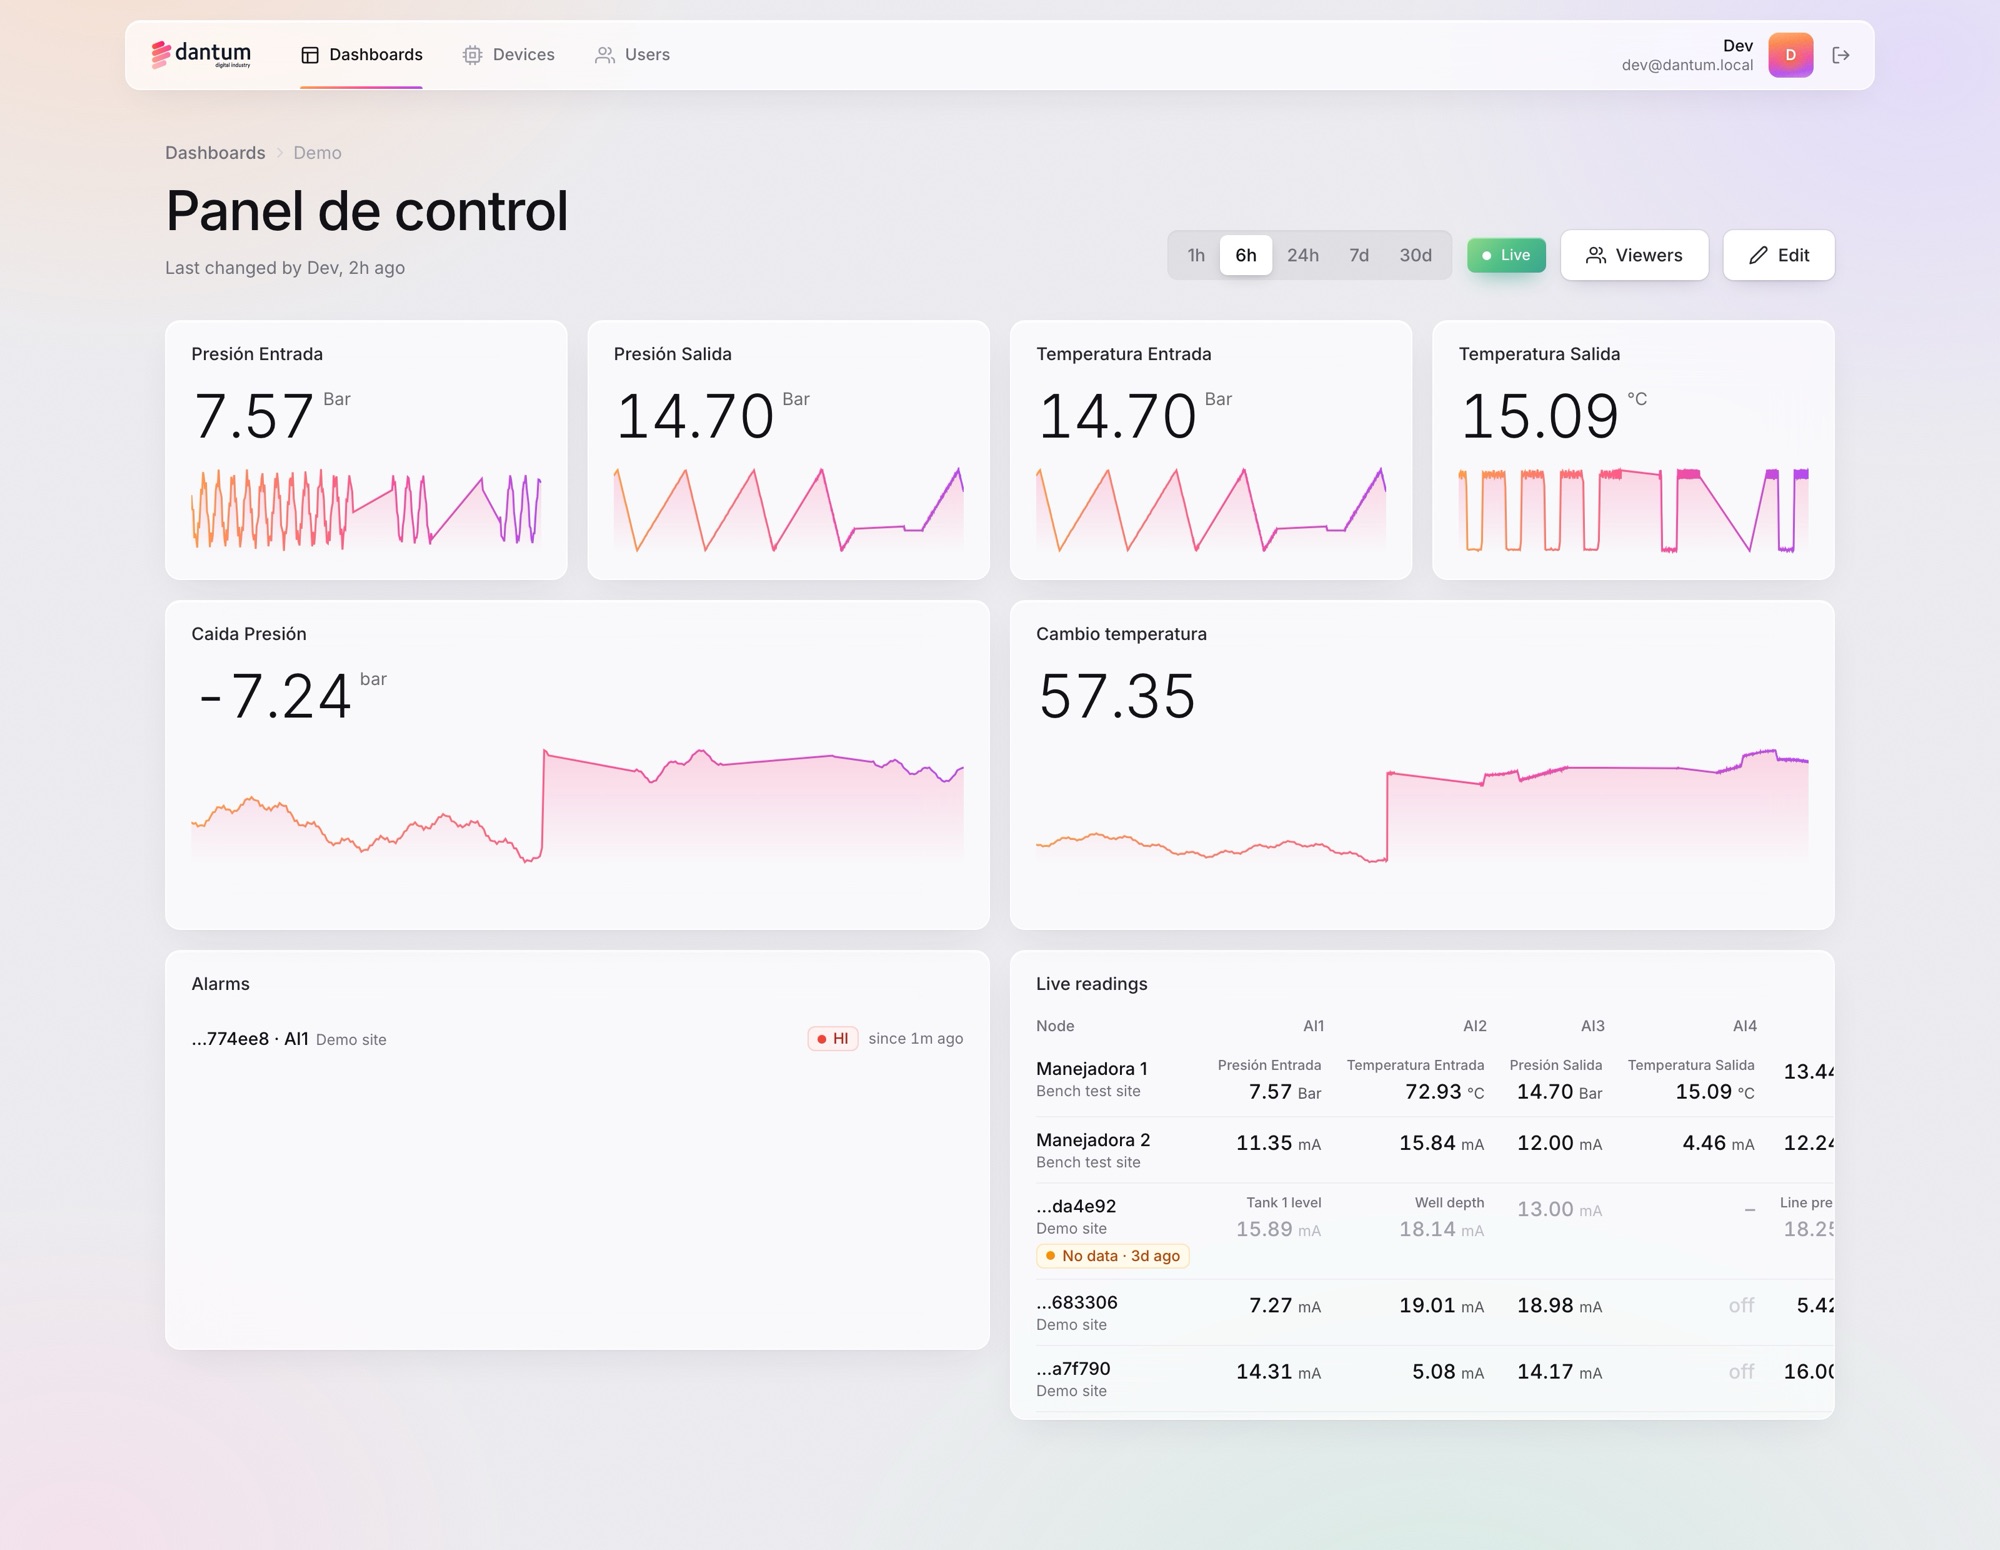Click the HI alarm badge
This screenshot has width=2000, height=1550.
(x=832, y=1039)
